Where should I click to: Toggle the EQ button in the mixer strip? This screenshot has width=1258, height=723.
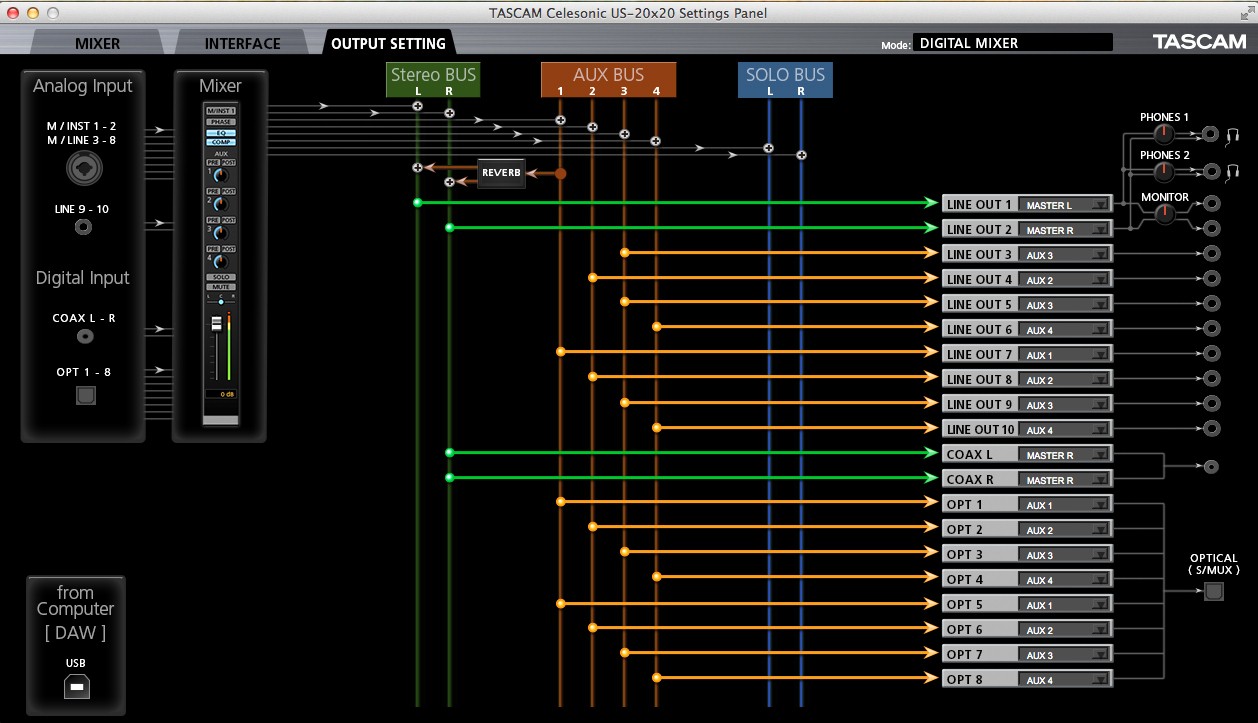[x=221, y=132]
